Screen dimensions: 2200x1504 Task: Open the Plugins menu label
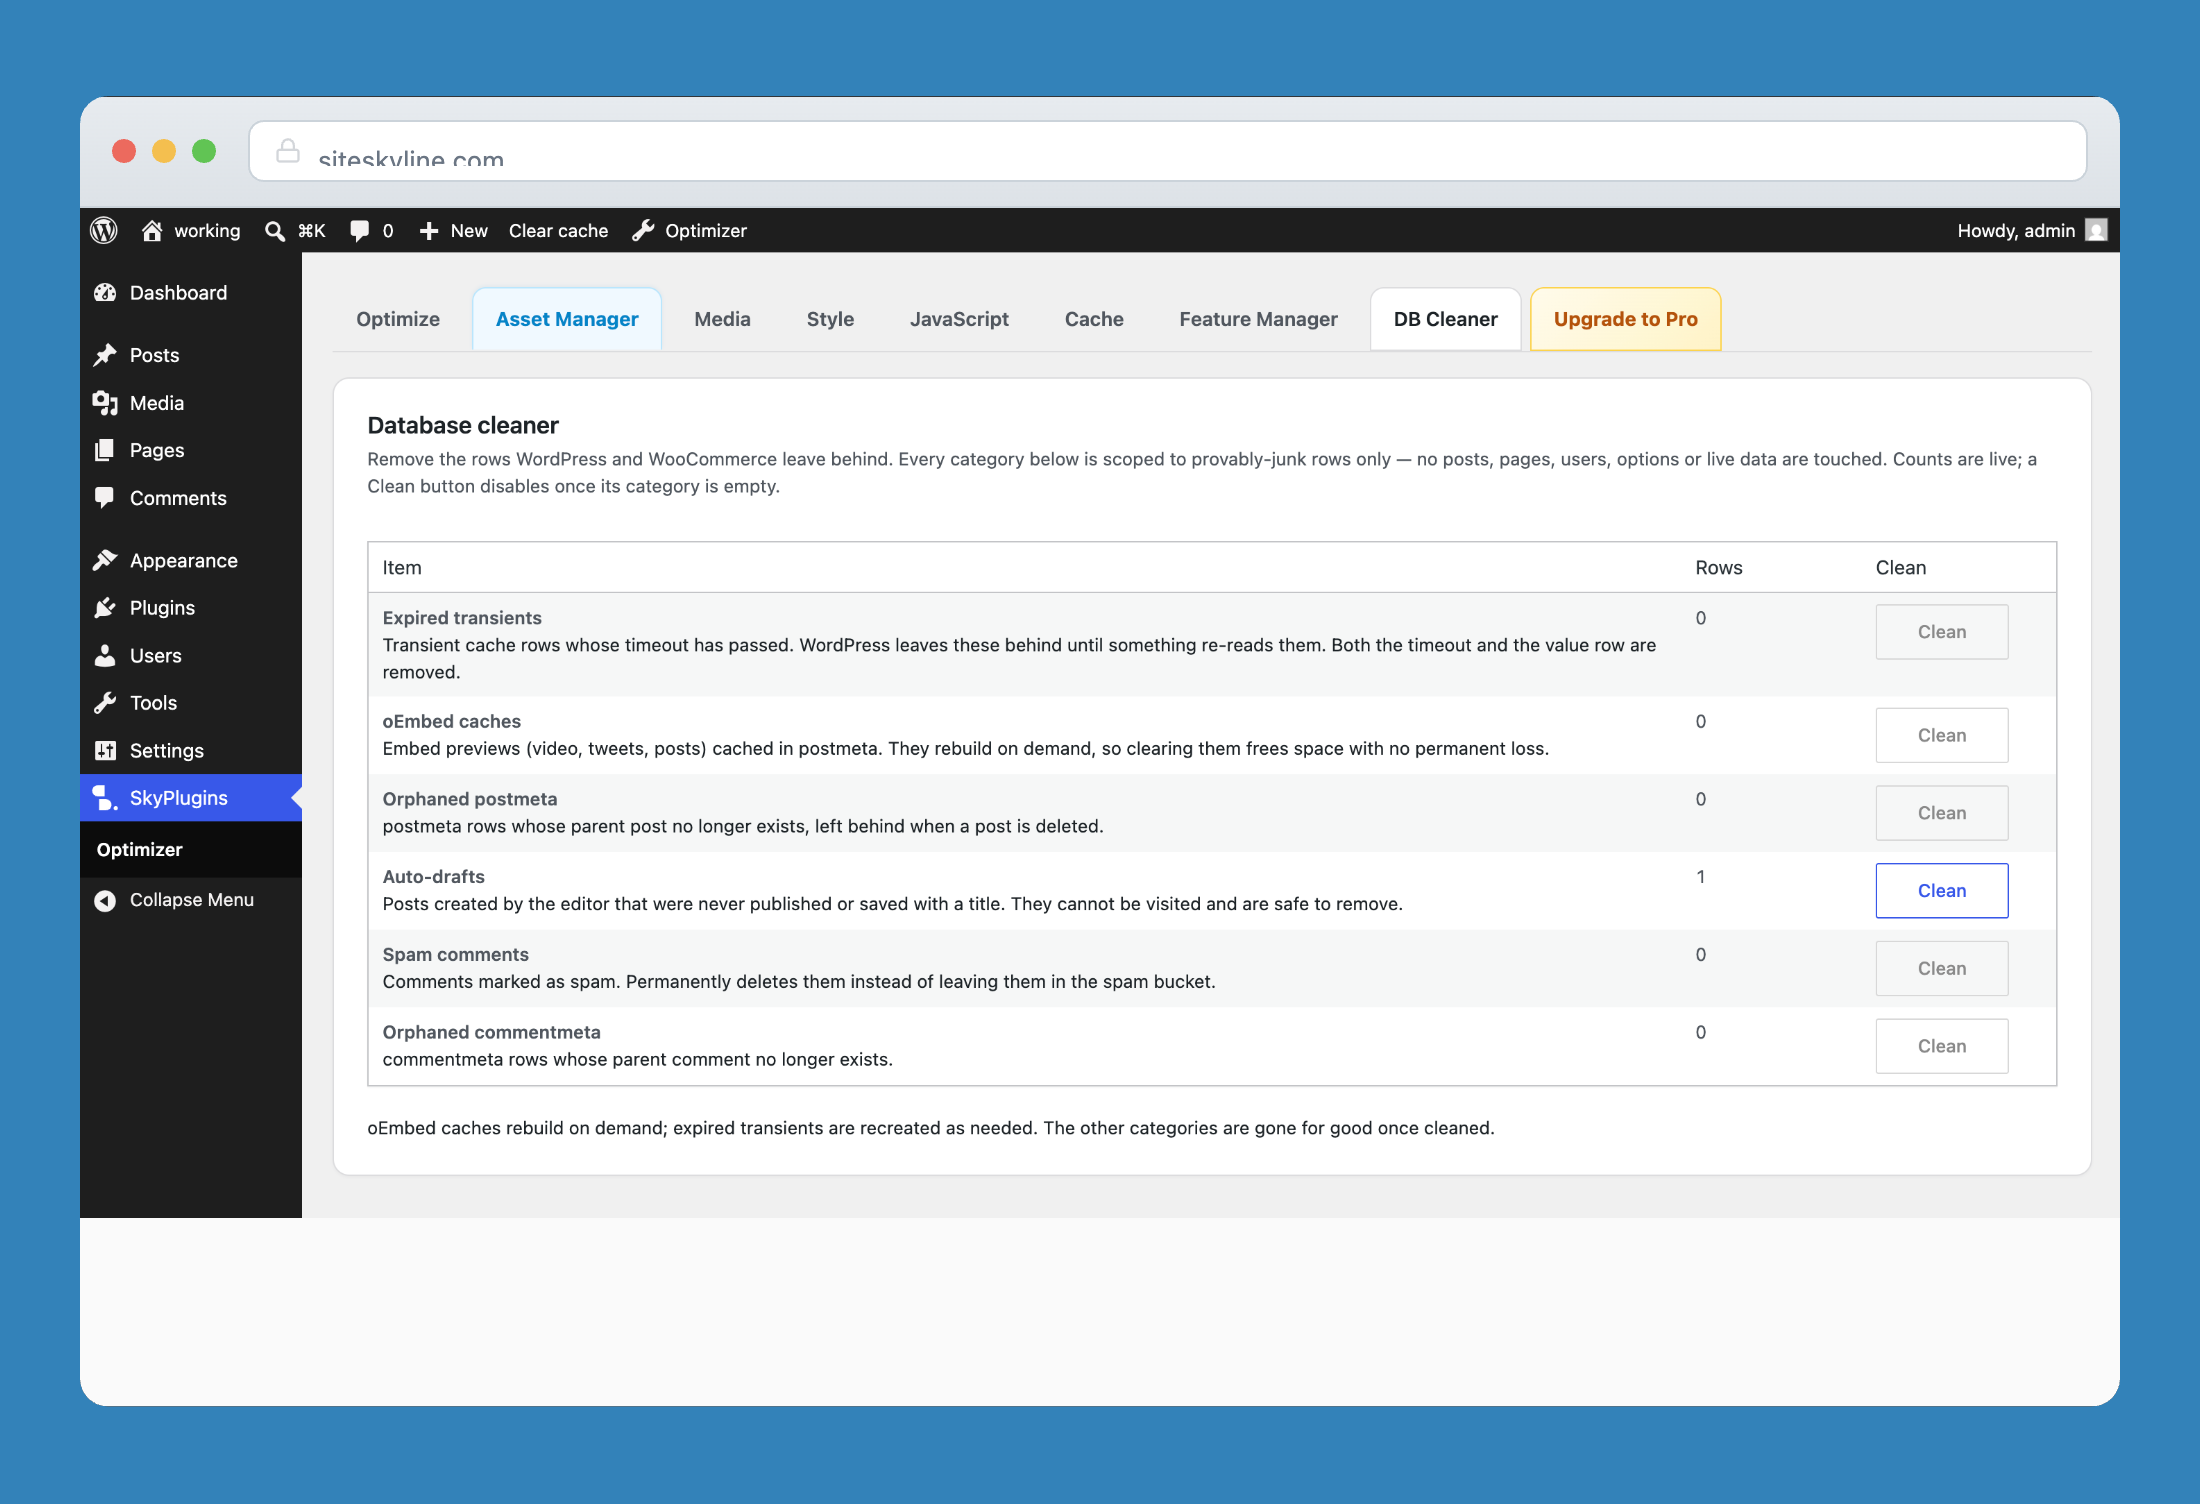tap(162, 608)
